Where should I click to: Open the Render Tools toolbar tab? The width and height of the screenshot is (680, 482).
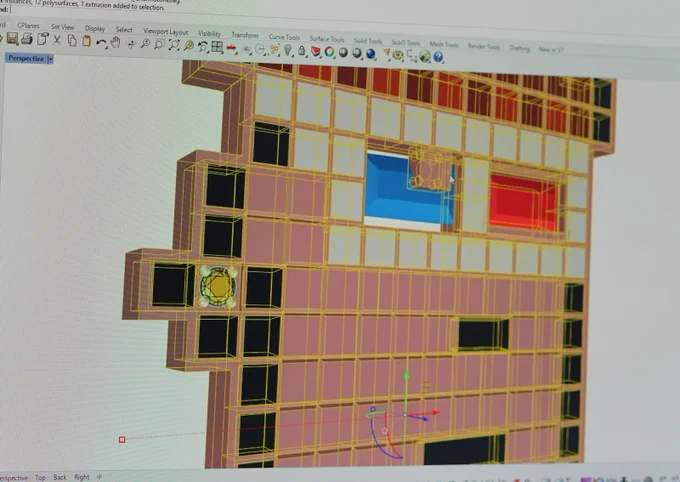484,46
